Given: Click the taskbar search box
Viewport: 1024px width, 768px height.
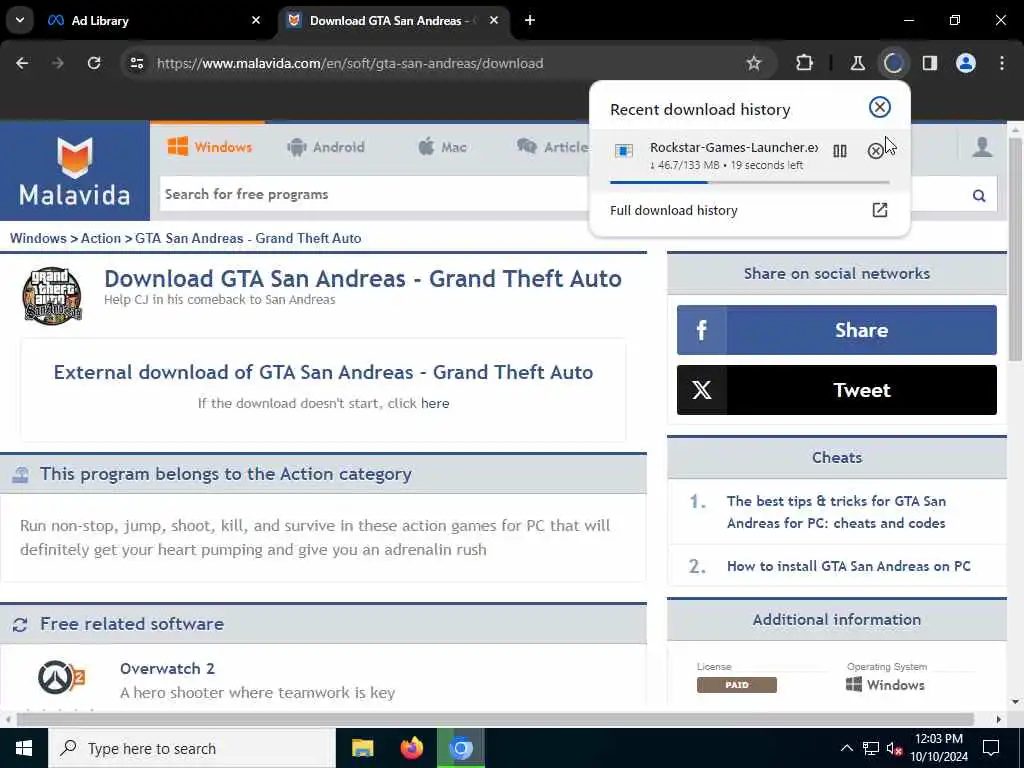Looking at the screenshot, I should coord(191,748).
